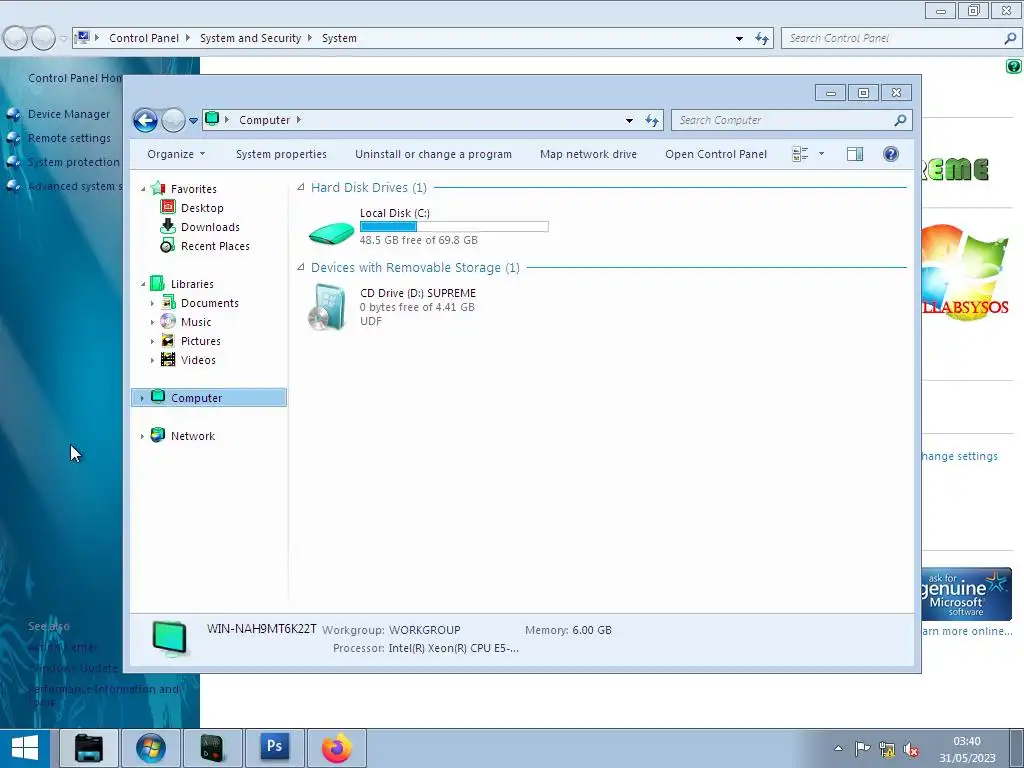Image resolution: width=1024 pixels, height=768 pixels.
Task: Open Remote settings link
Action: pyautogui.click(x=69, y=138)
